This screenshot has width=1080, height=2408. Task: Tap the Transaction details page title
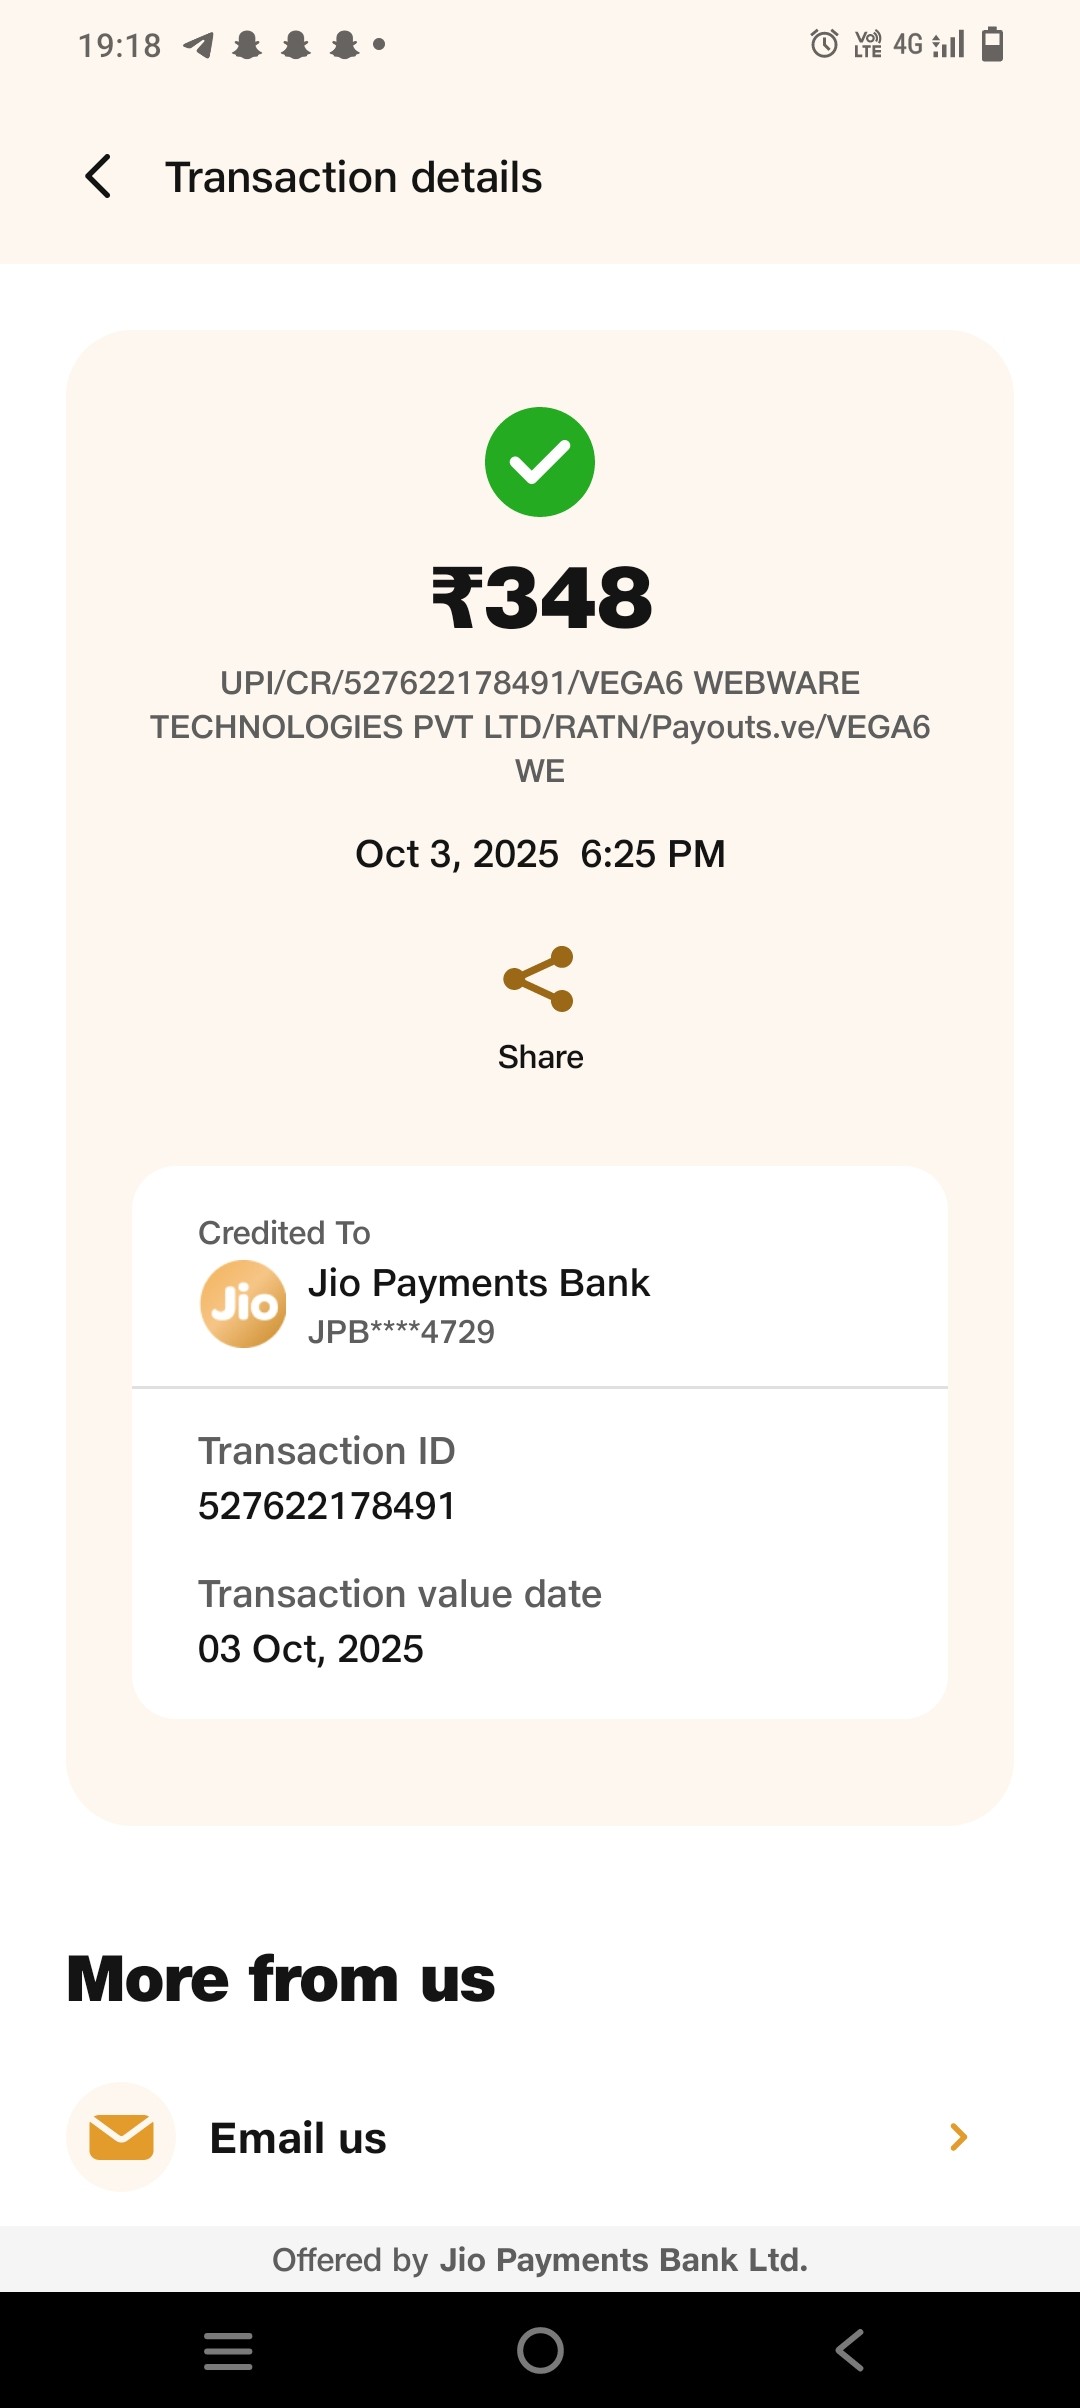[x=353, y=178]
